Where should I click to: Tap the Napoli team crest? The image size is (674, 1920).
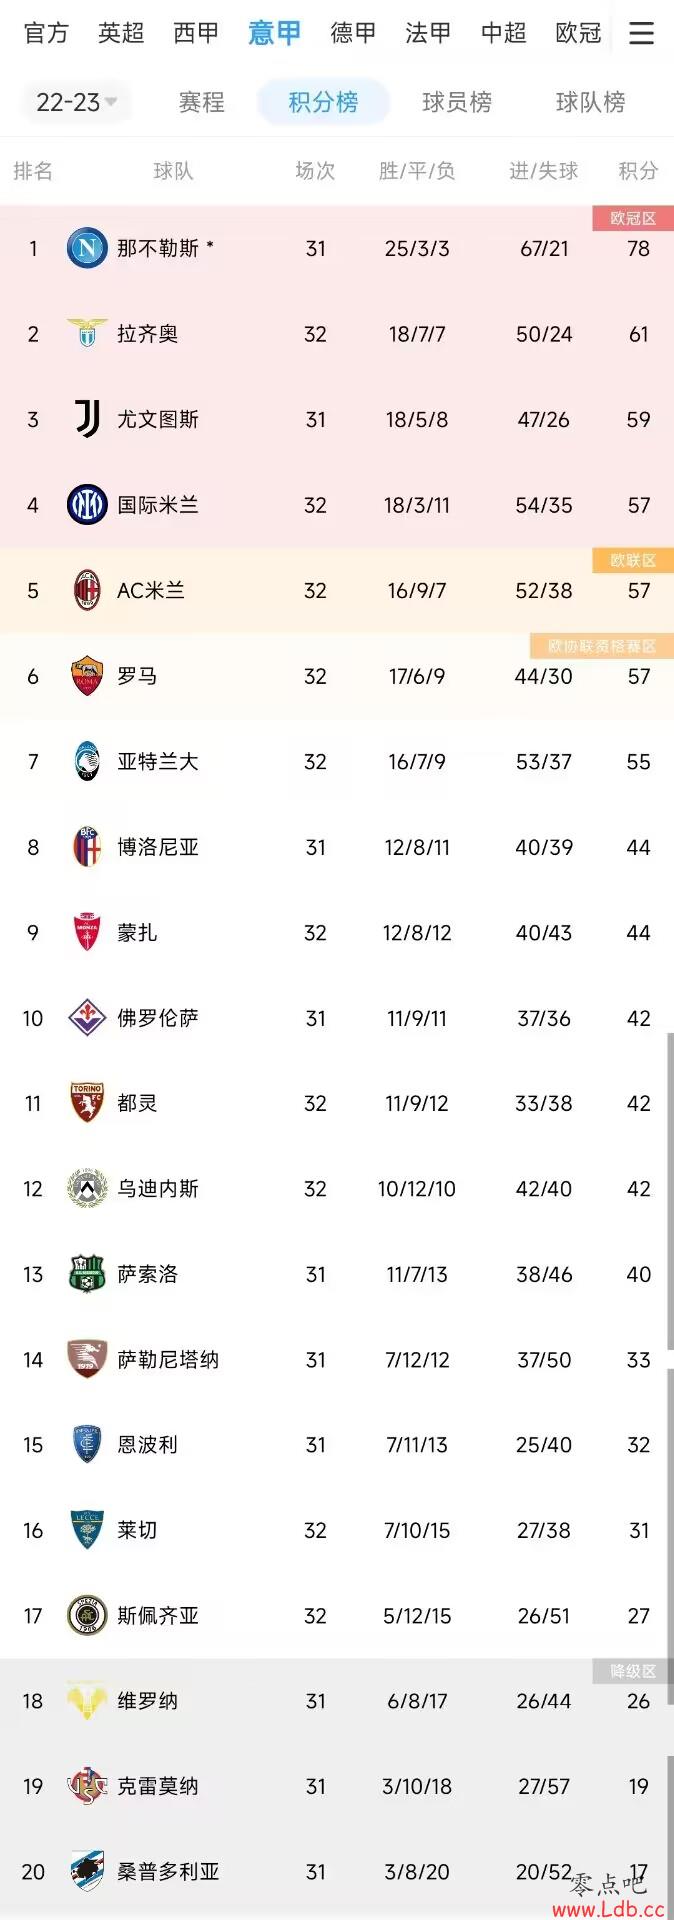[x=87, y=248]
